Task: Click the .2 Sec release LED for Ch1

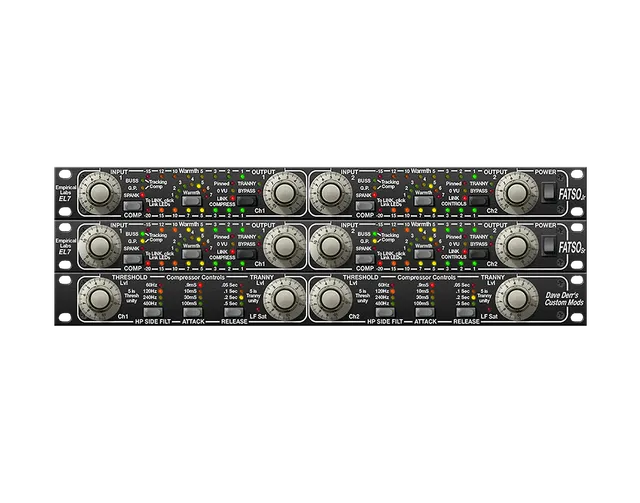Action: point(241,298)
